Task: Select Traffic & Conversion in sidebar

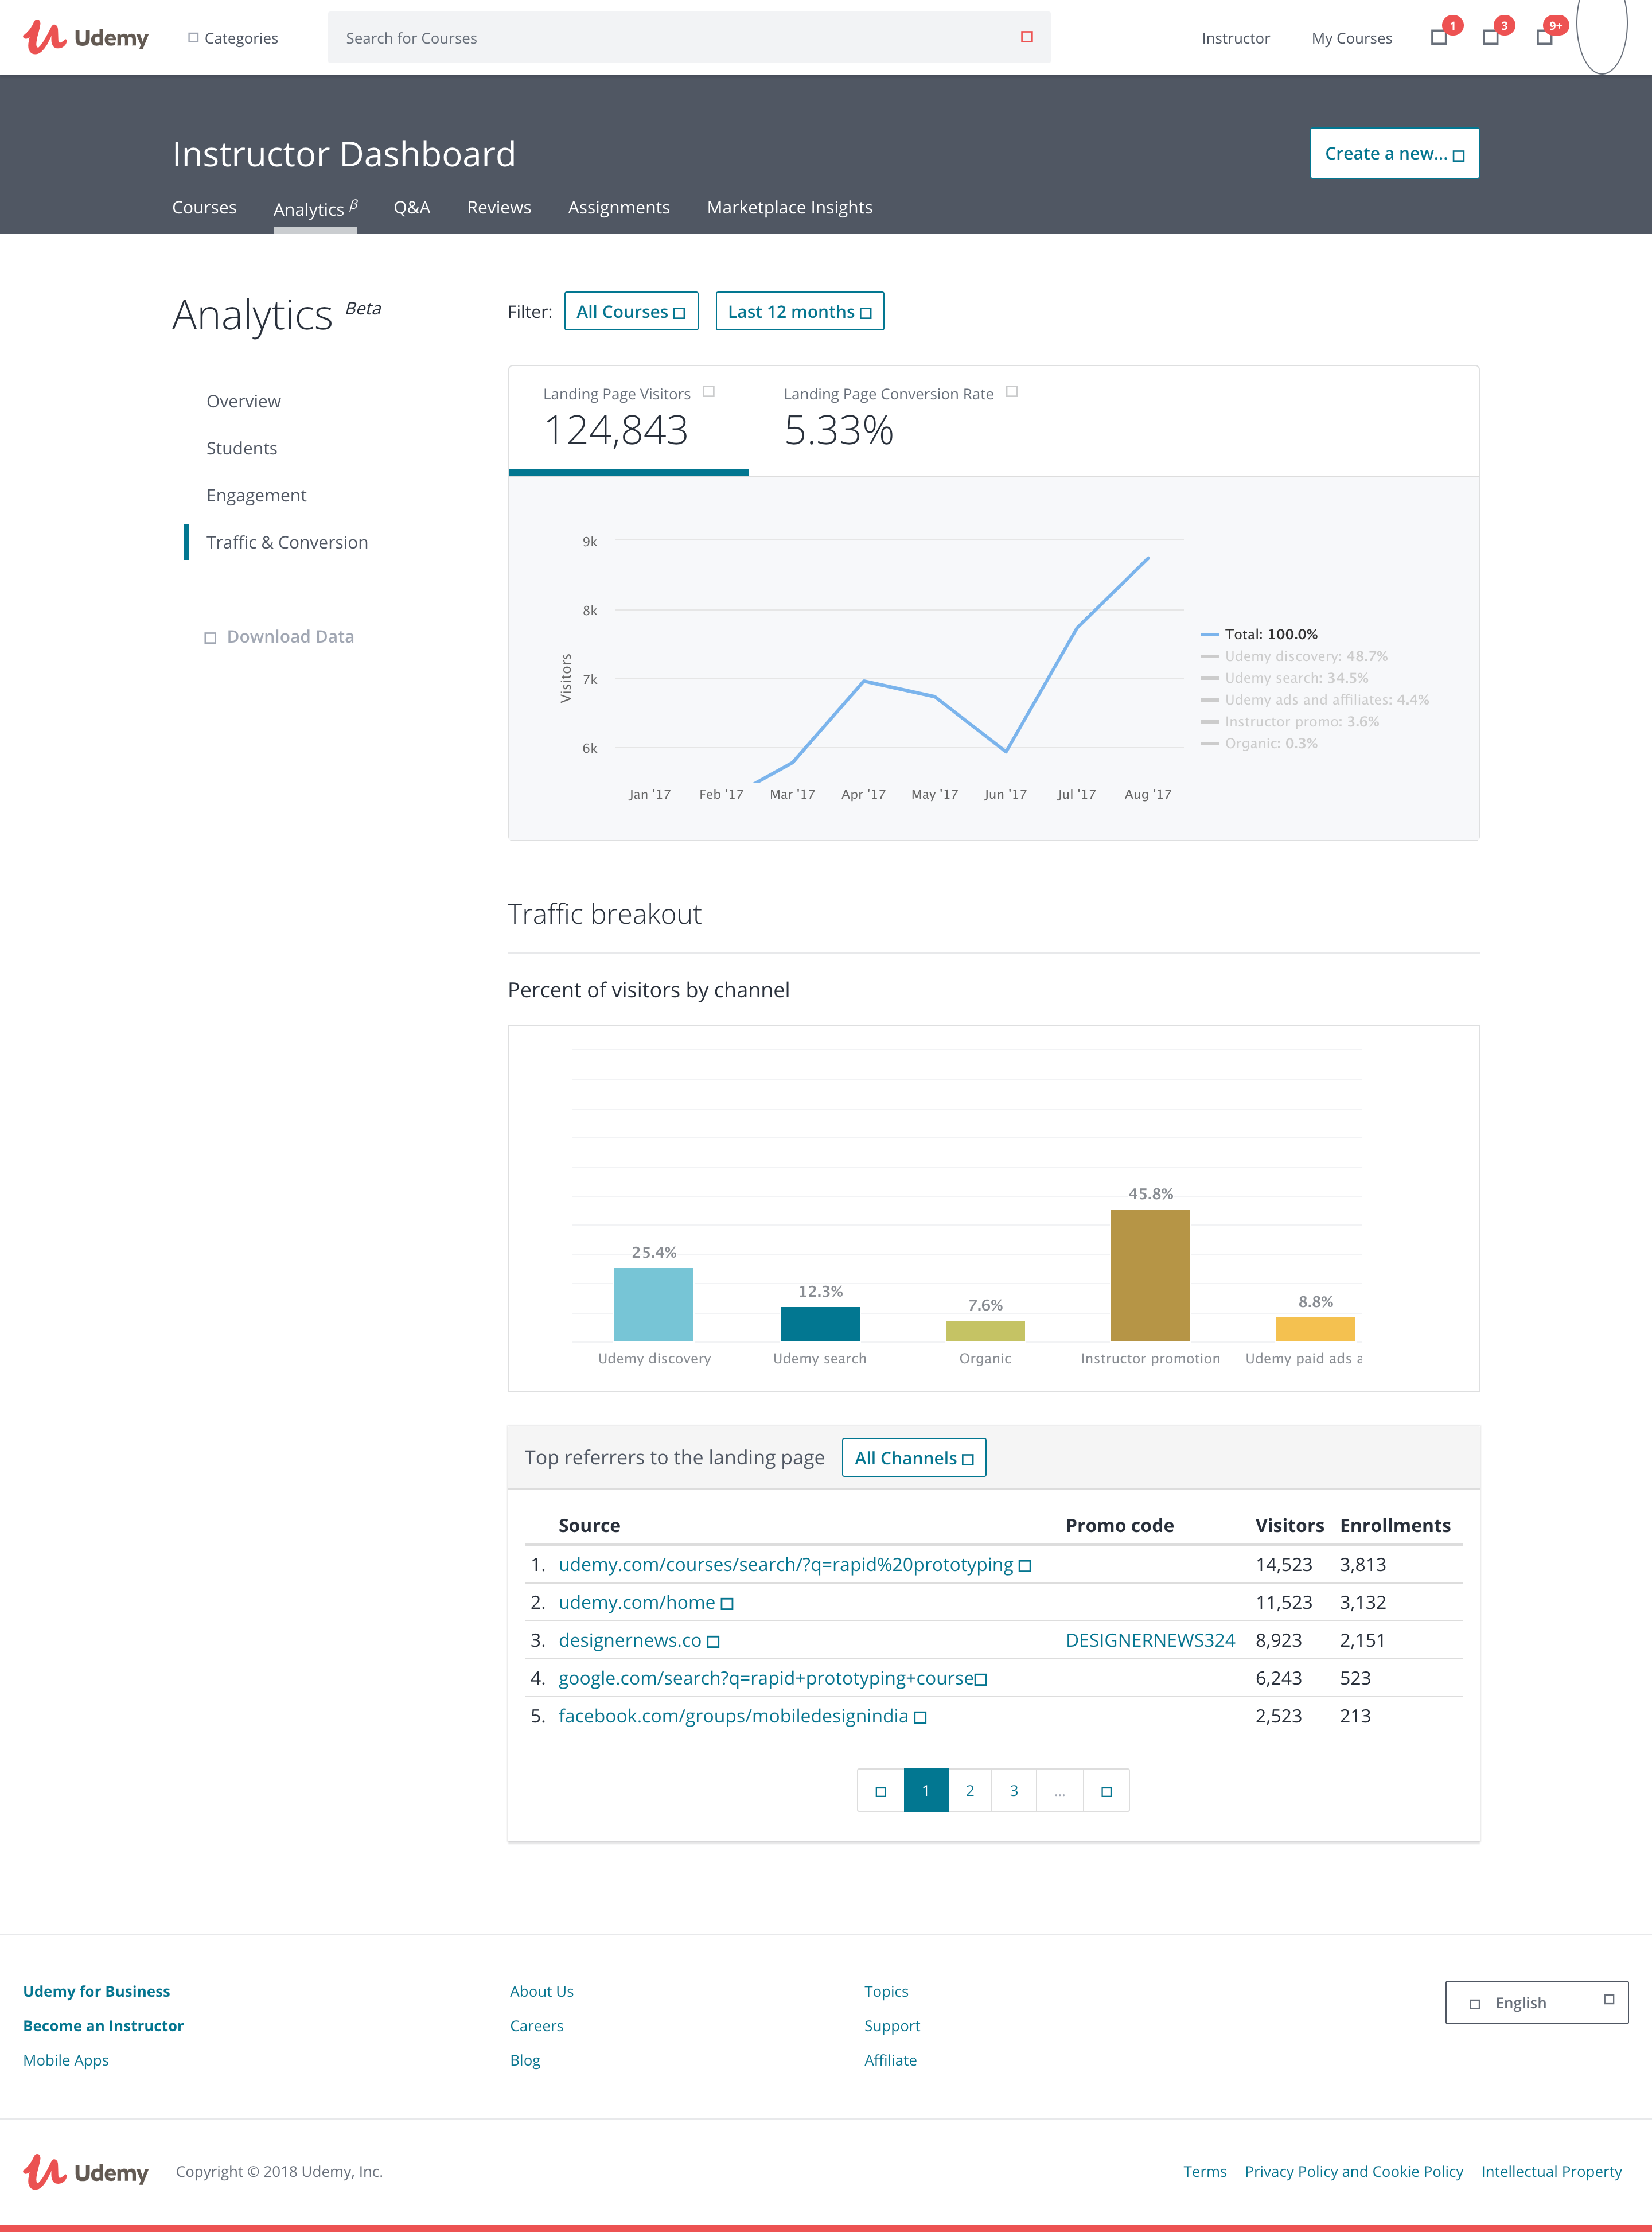Action: (287, 542)
